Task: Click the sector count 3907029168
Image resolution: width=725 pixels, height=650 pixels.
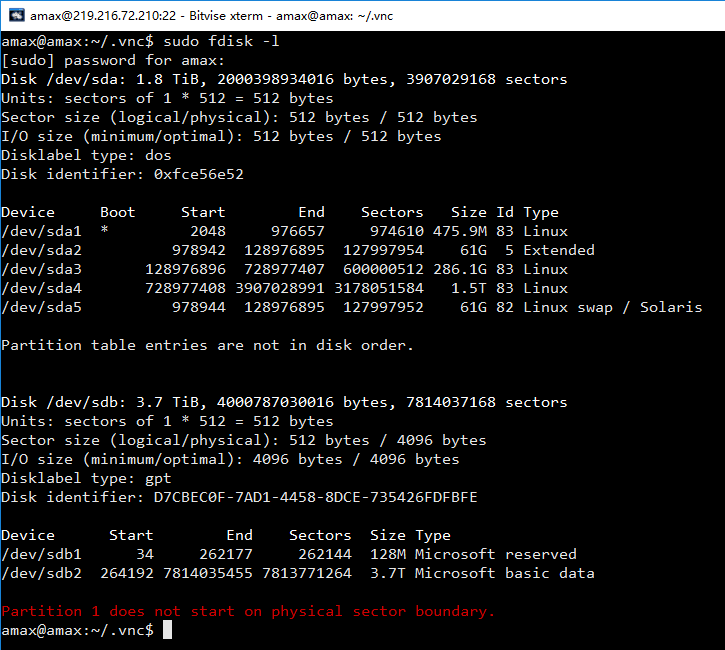Action: pos(451,79)
